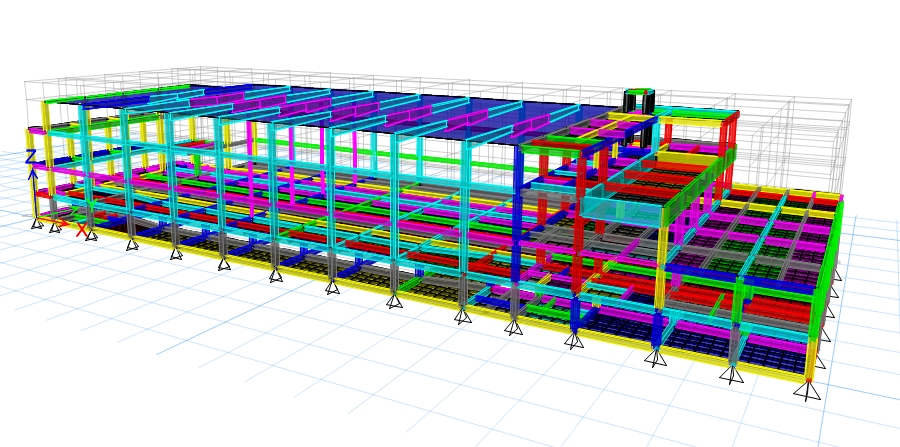
Task: Pick the support symbol beneath the front blue column
Action: pos(573,340)
